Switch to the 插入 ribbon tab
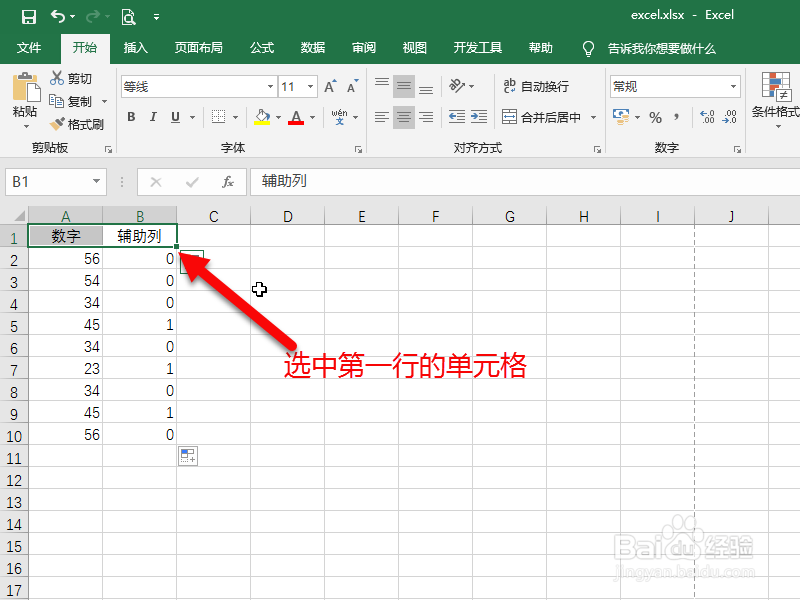The height and width of the screenshot is (600, 800). pyautogui.click(x=135, y=47)
